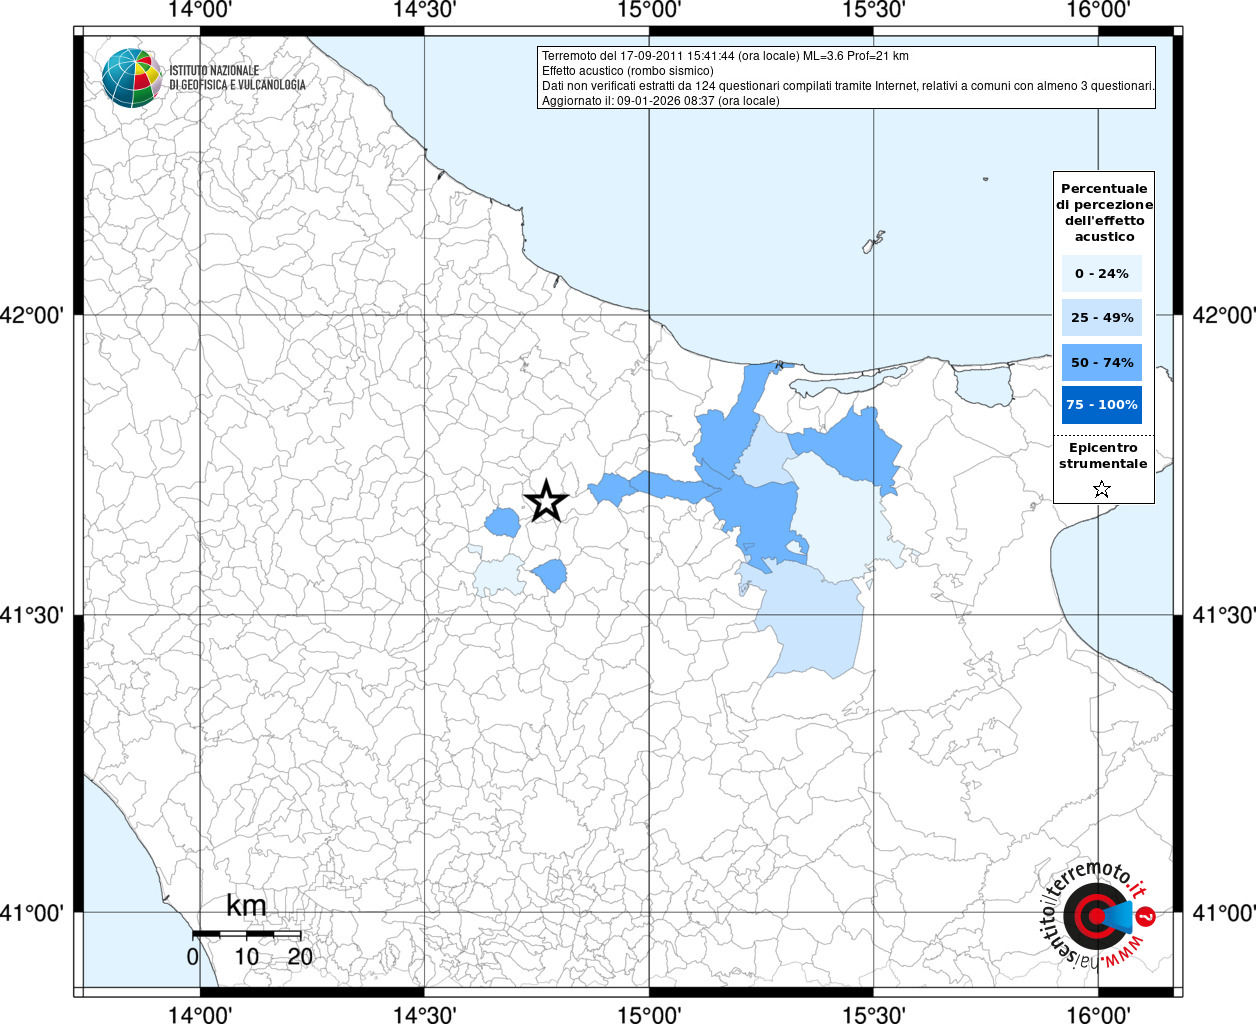
Task: Click the 'Istituto Nazionale di Geofisica e Vulcanologia' text
Action: pyautogui.click(x=237, y=78)
